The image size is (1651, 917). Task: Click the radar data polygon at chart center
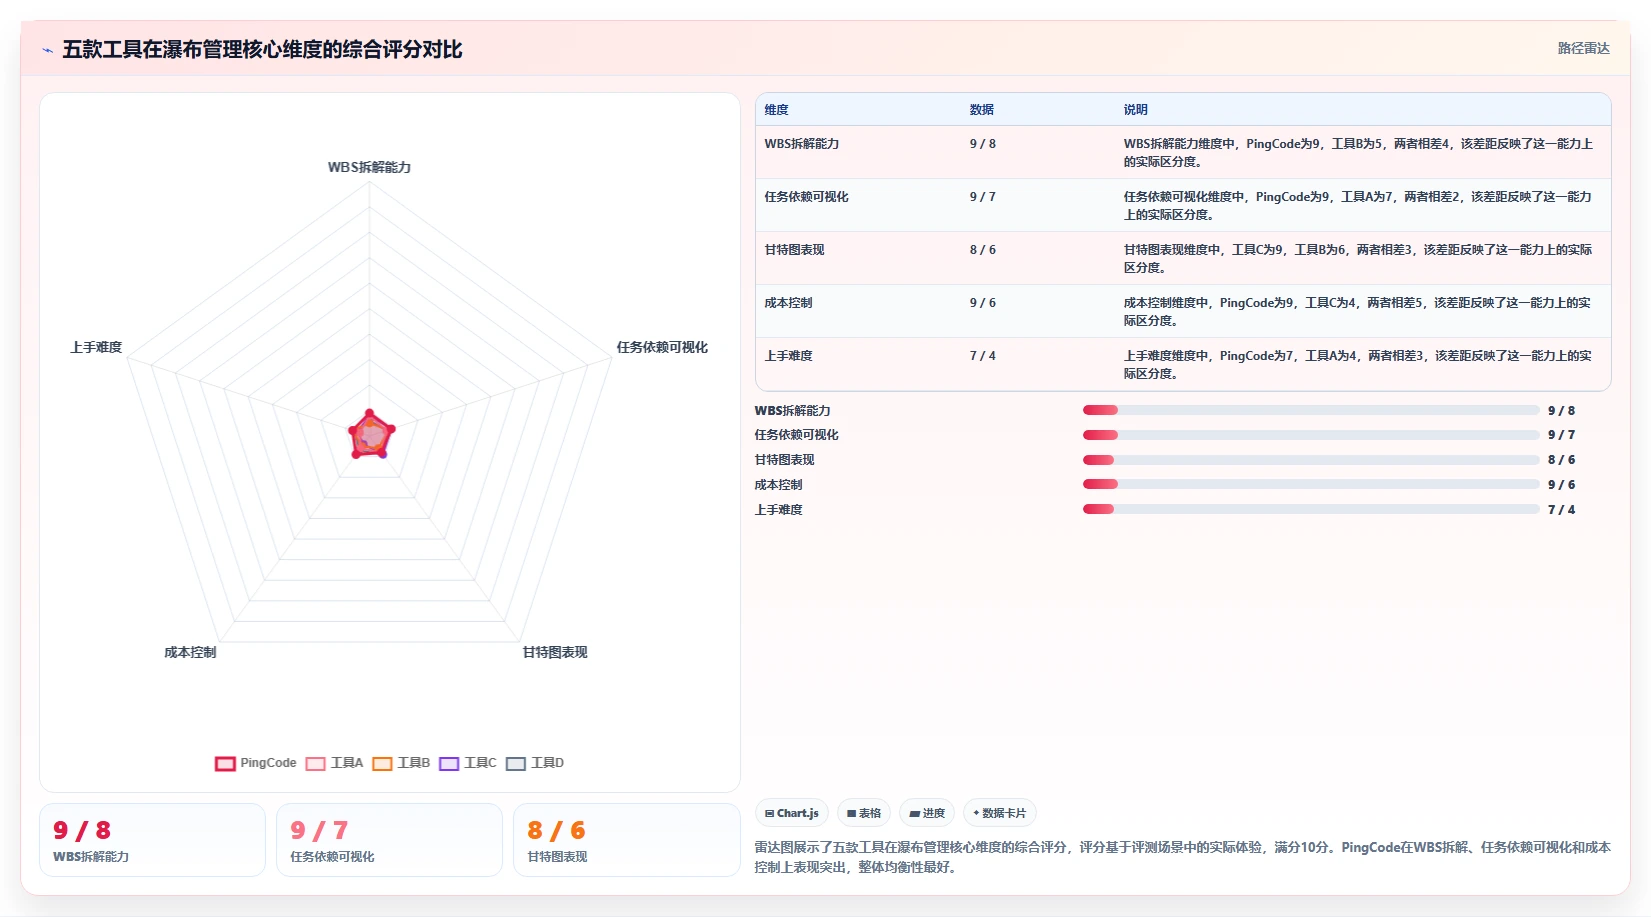(x=370, y=435)
